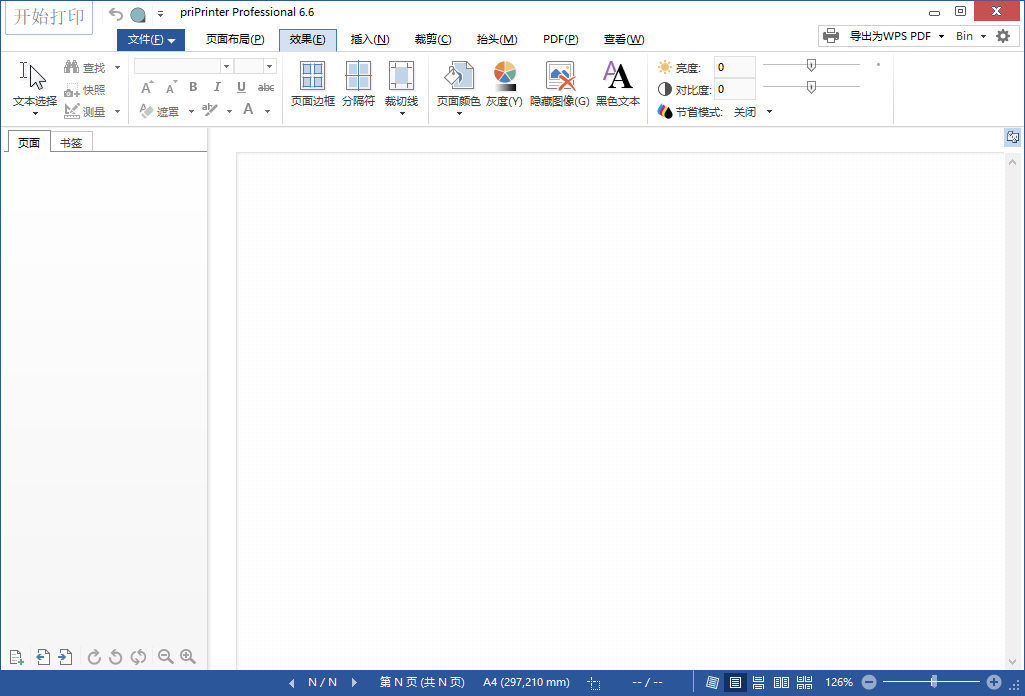The image size is (1025, 696).
Task: Click the contrast (对比度) value field
Action: pos(734,89)
